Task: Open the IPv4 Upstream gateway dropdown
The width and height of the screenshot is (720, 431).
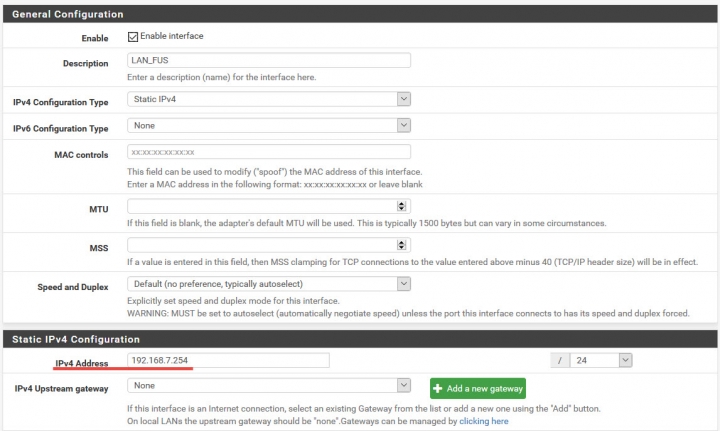Action: pyautogui.click(x=269, y=386)
